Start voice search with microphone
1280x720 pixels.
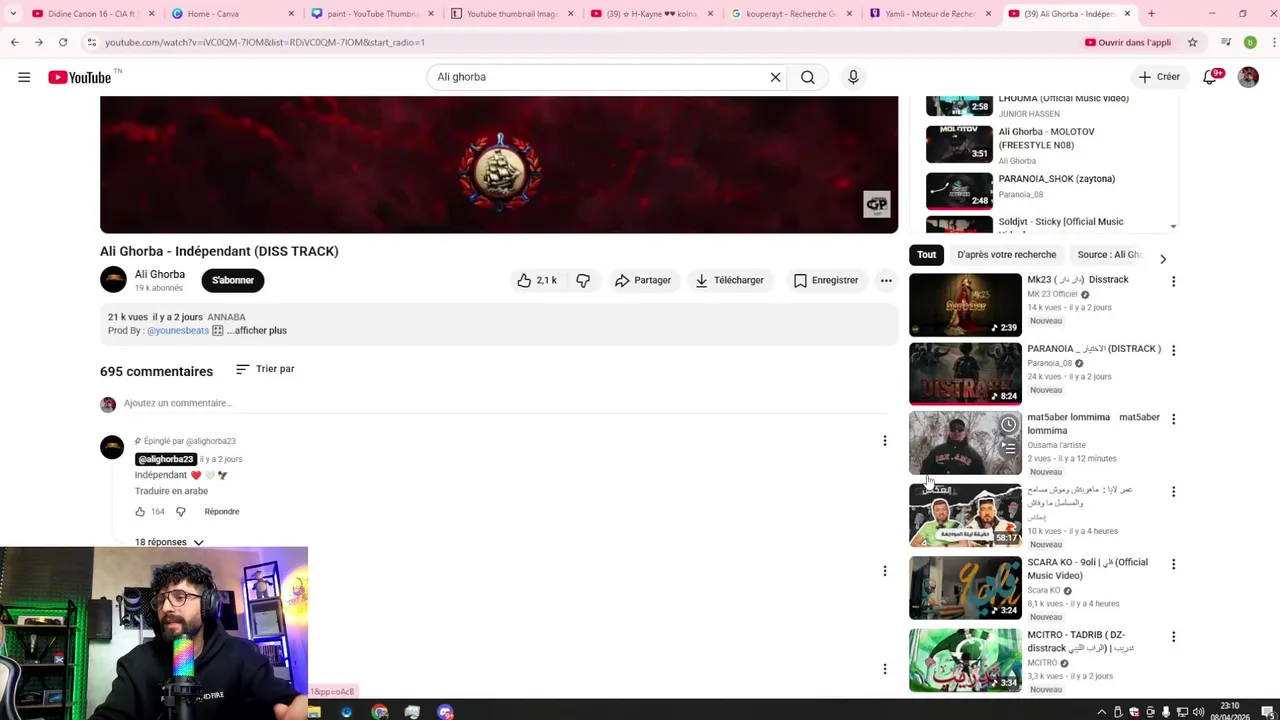point(853,77)
